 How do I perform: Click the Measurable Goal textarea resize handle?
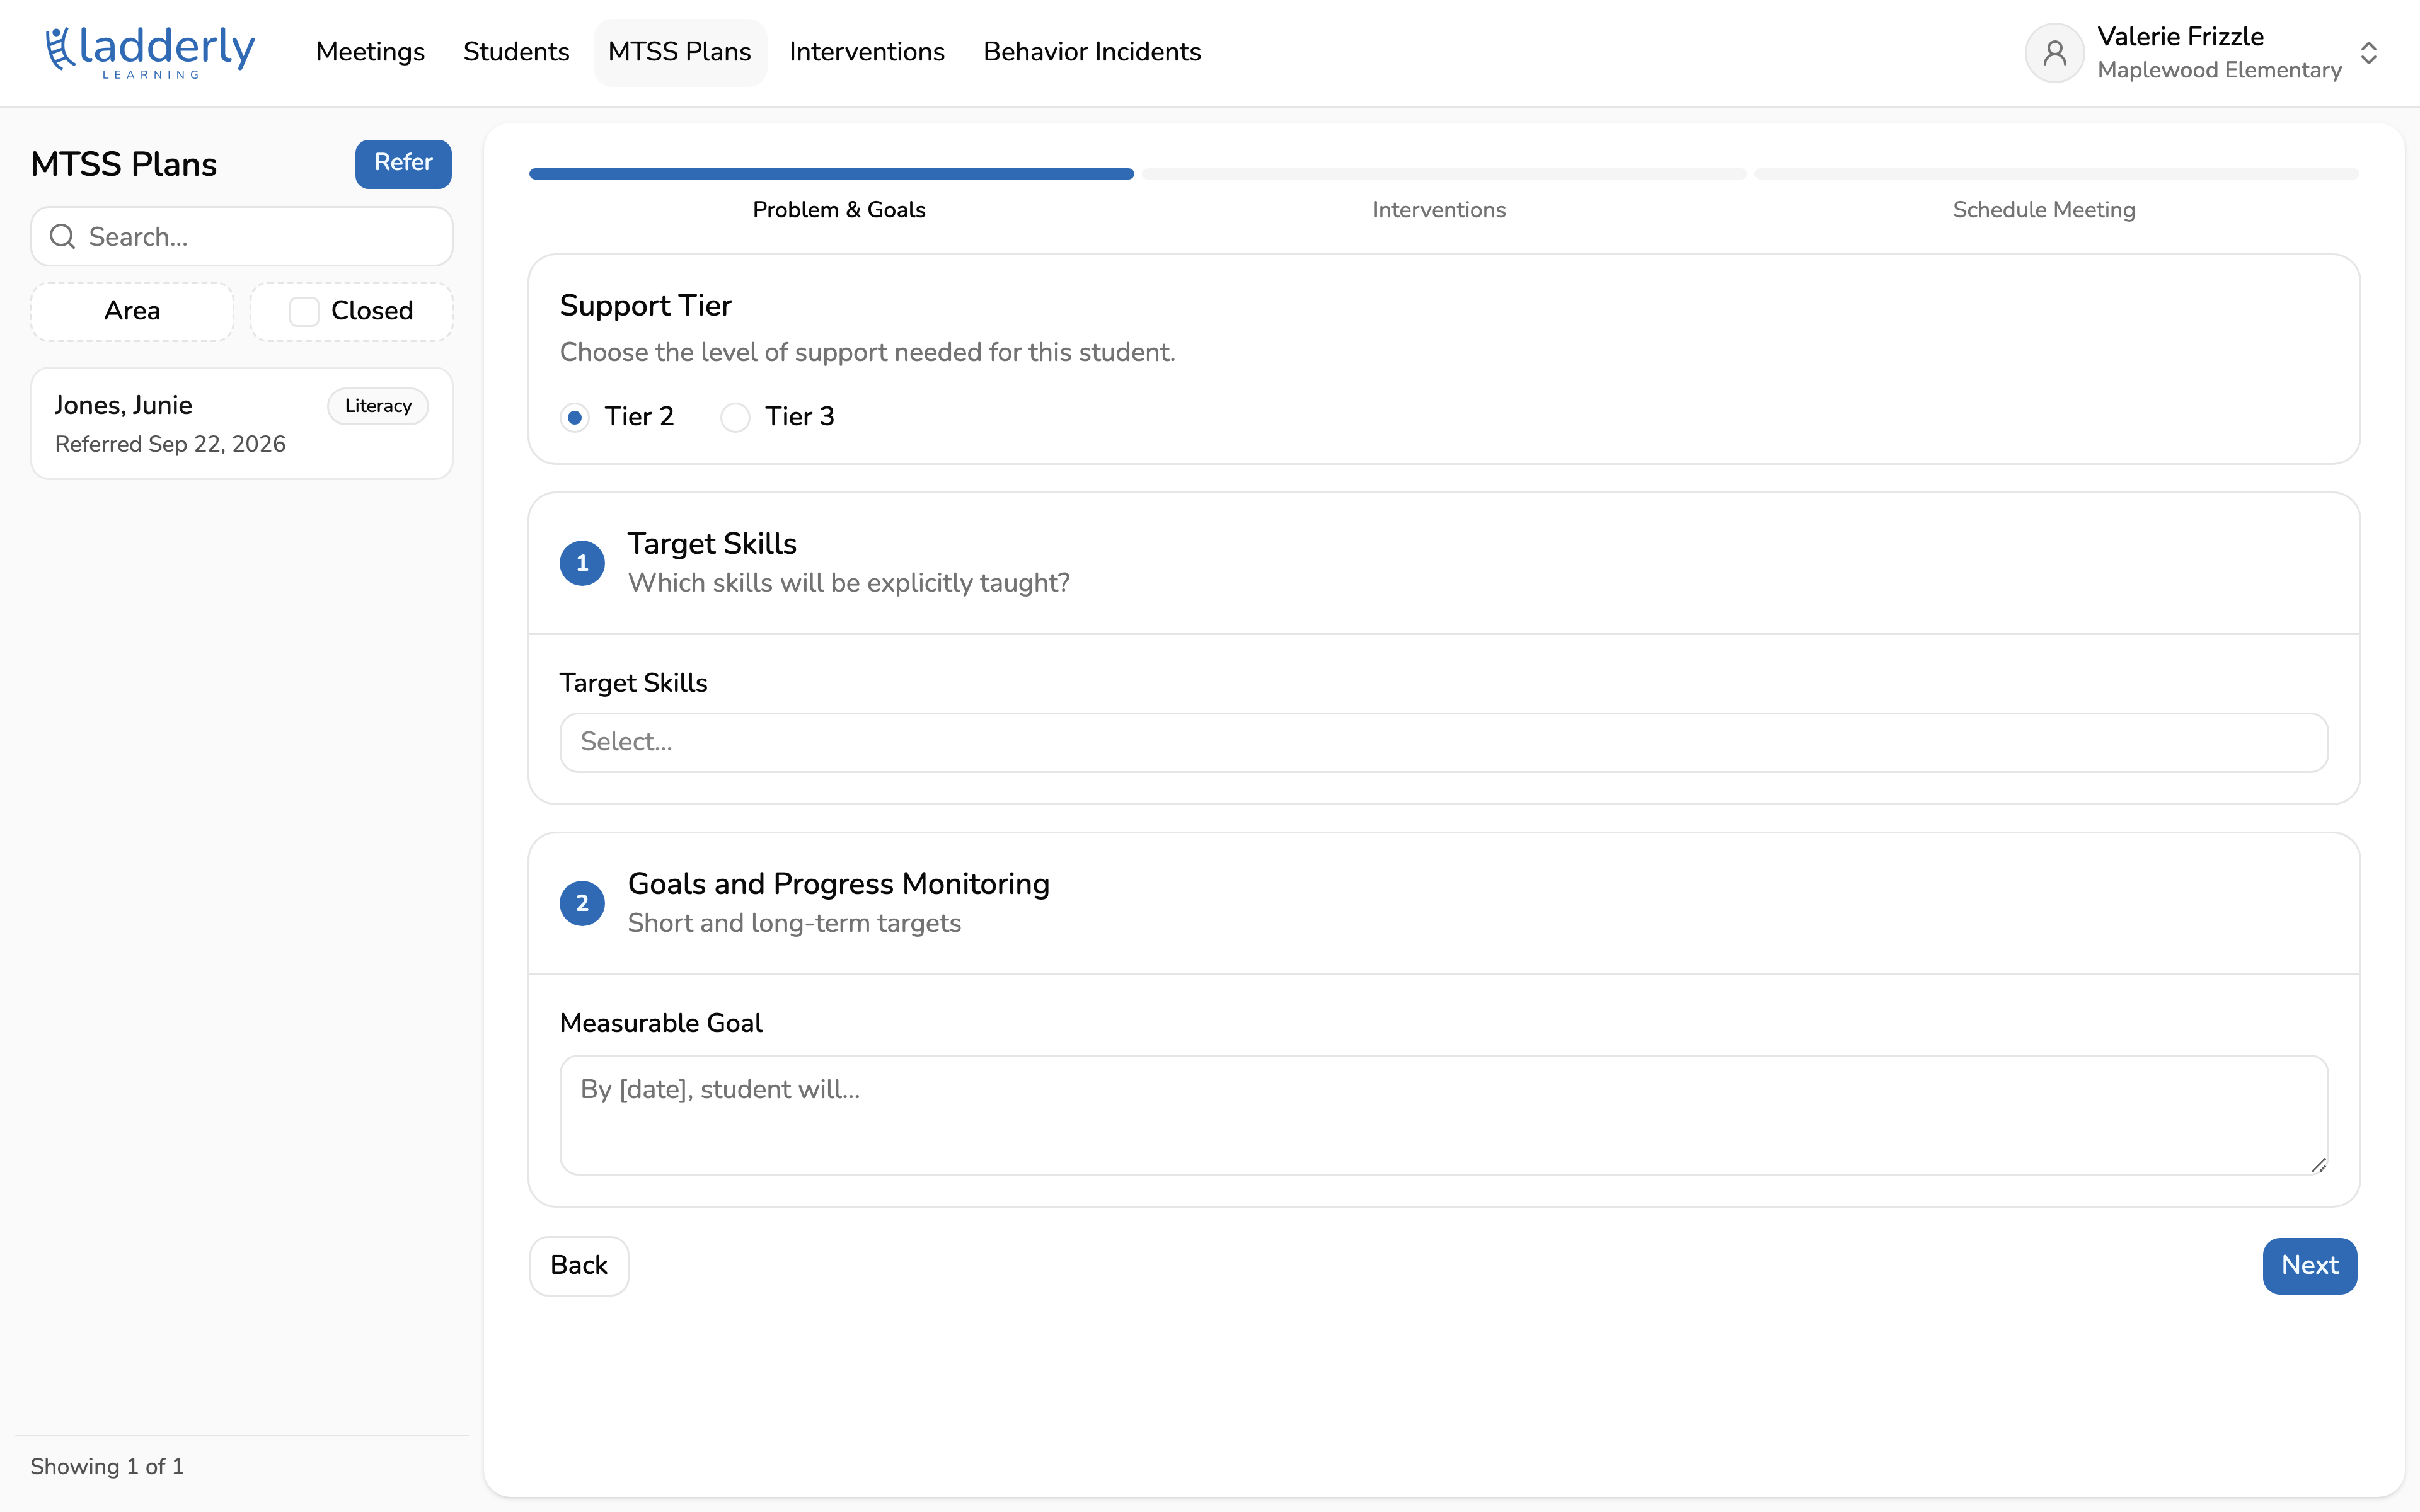[2318, 1164]
